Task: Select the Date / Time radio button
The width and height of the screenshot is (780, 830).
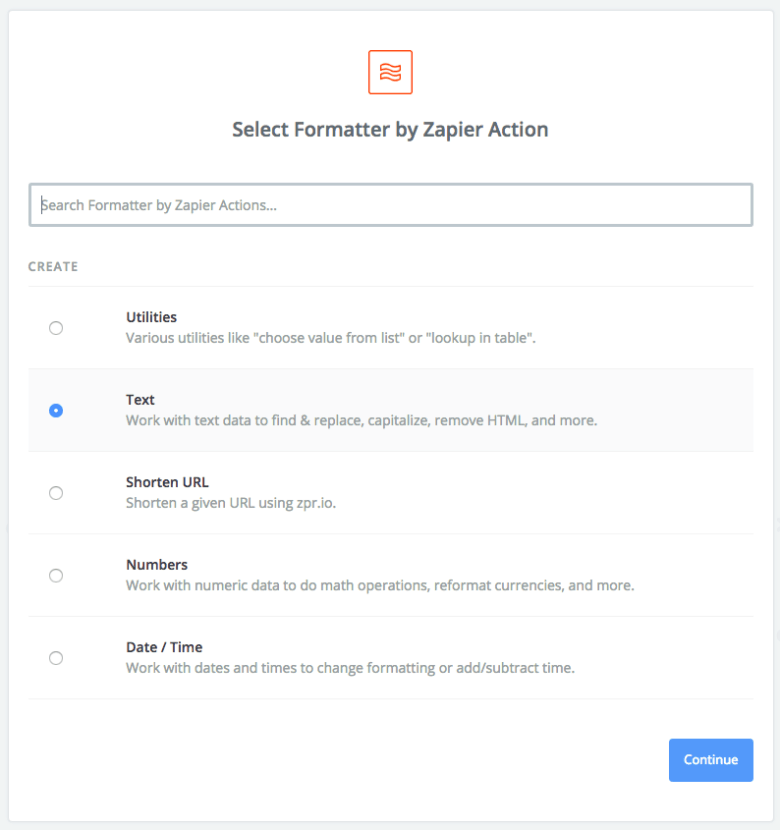Action: [x=56, y=658]
